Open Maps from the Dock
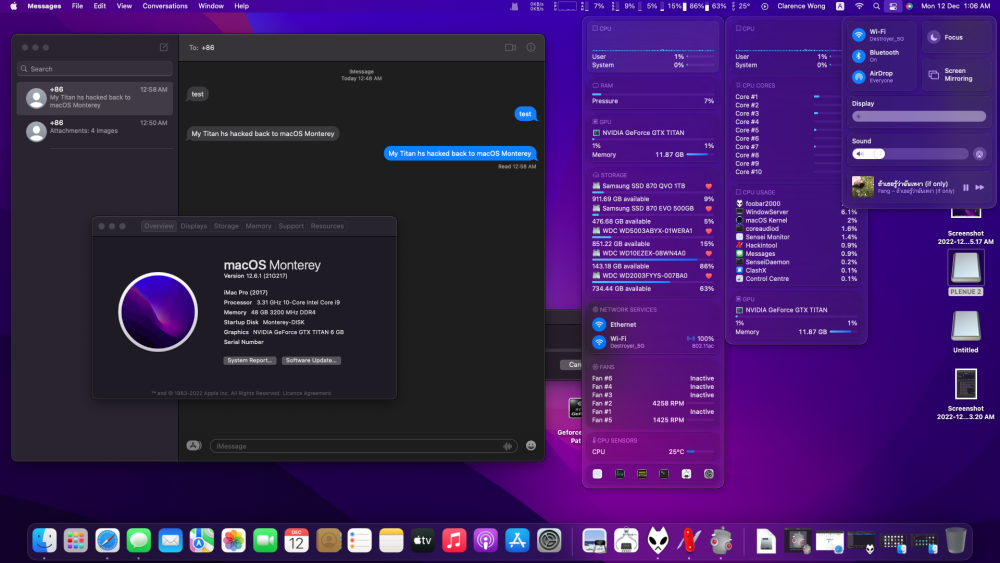The width and height of the screenshot is (1000, 563). coord(202,541)
